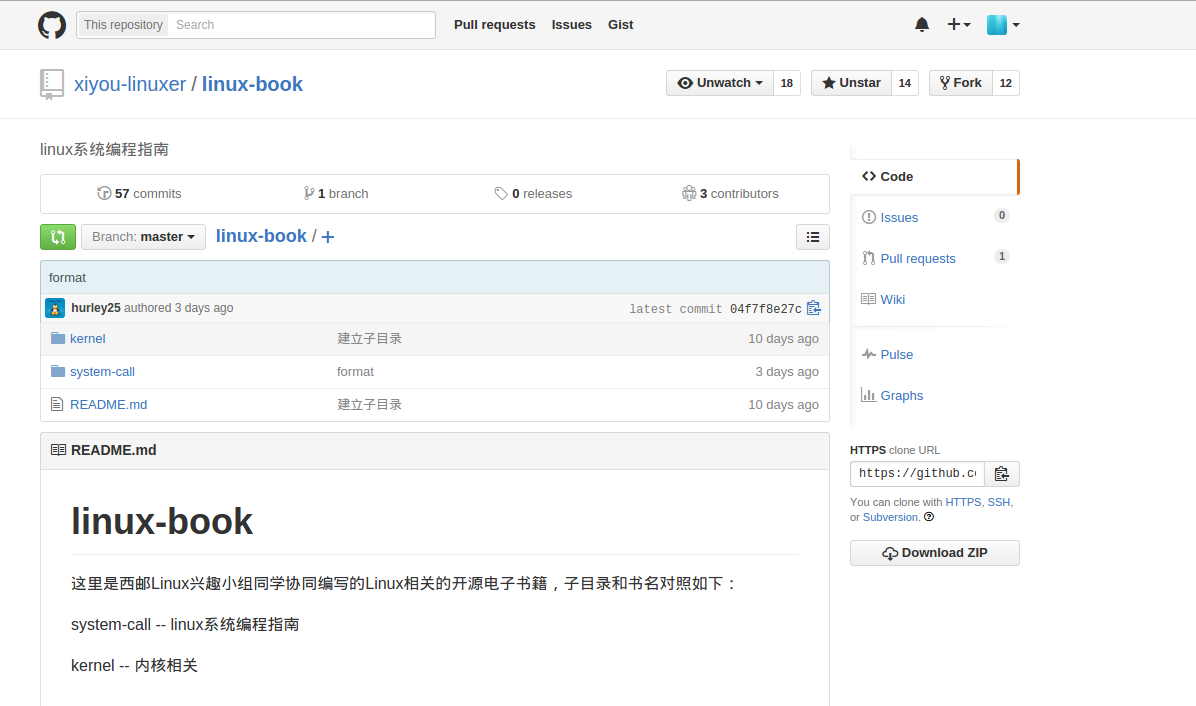
Task: Switch clone URL to HTTPS link
Action: point(963,502)
